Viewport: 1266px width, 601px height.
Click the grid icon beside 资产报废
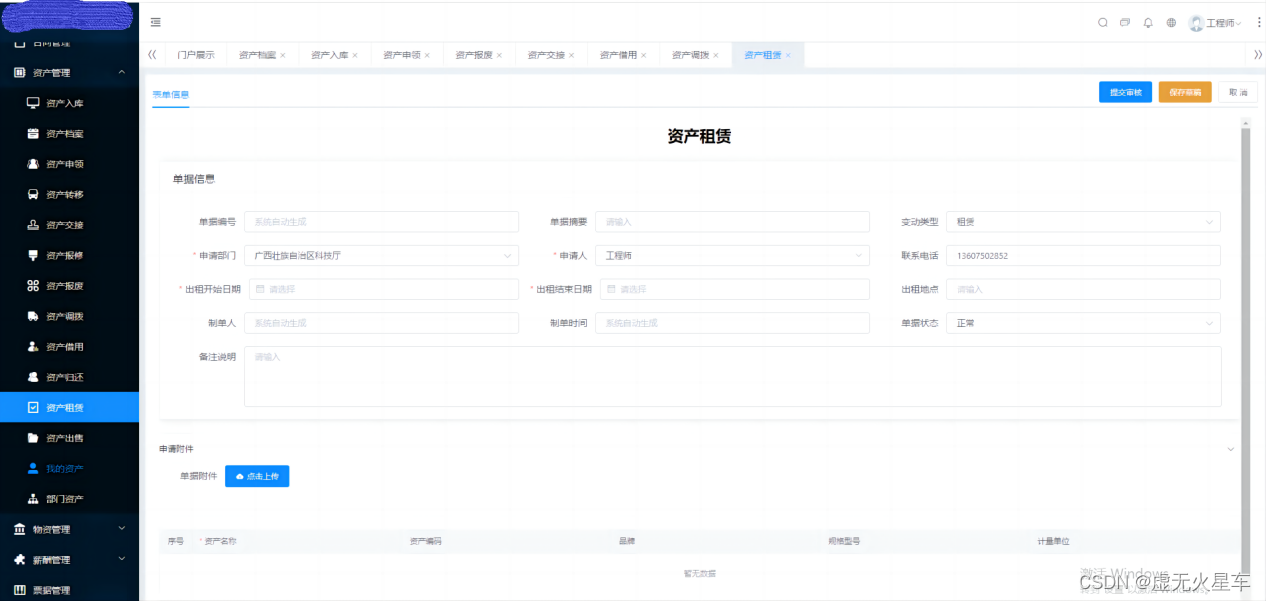[33, 286]
